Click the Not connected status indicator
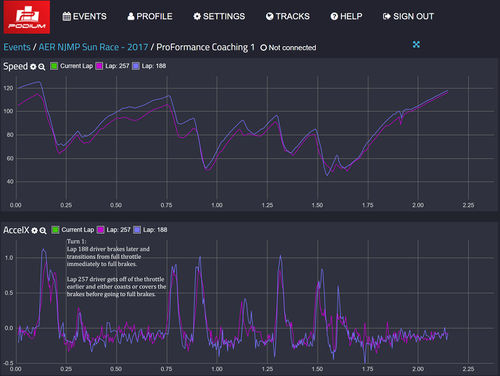 point(288,48)
